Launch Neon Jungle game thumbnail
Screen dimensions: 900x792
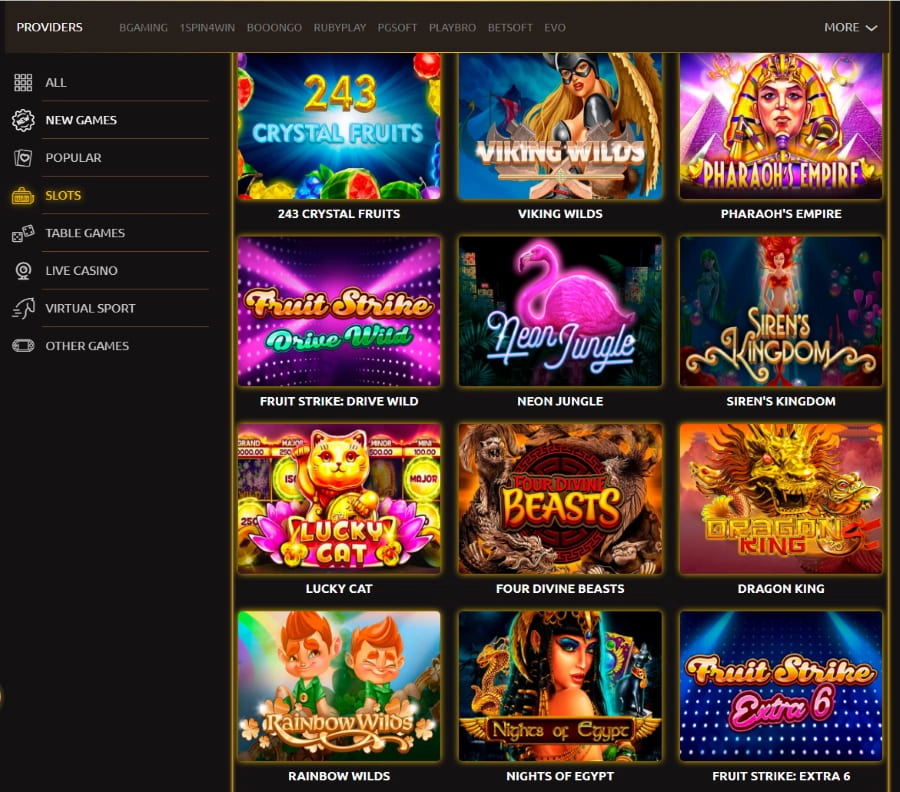pyautogui.click(x=560, y=312)
